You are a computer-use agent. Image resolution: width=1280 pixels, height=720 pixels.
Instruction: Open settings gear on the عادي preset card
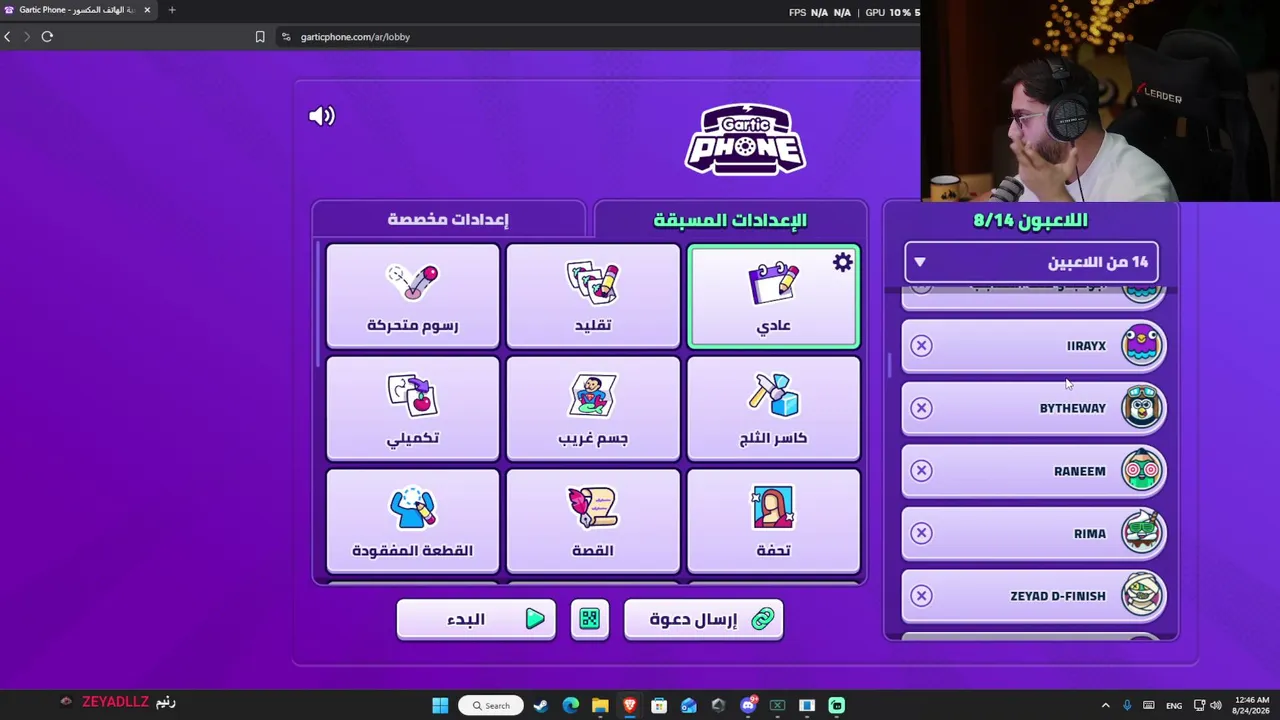(x=843, y=263)
